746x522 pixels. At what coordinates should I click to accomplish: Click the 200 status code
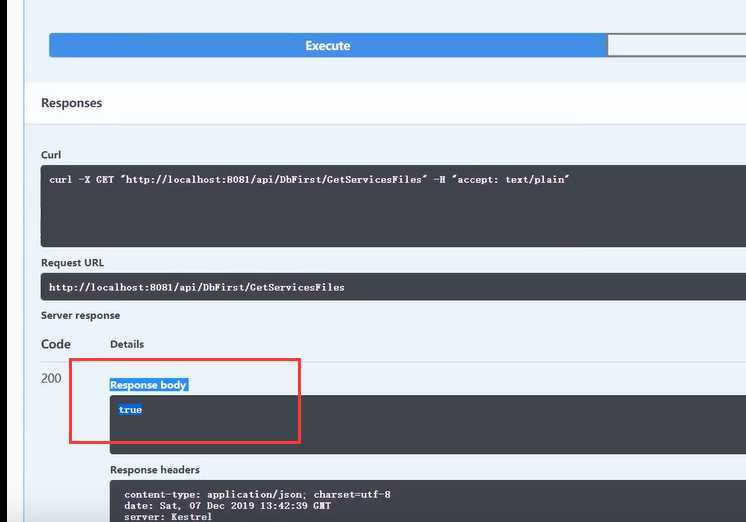pyautogui.click(x=51, y=378)
